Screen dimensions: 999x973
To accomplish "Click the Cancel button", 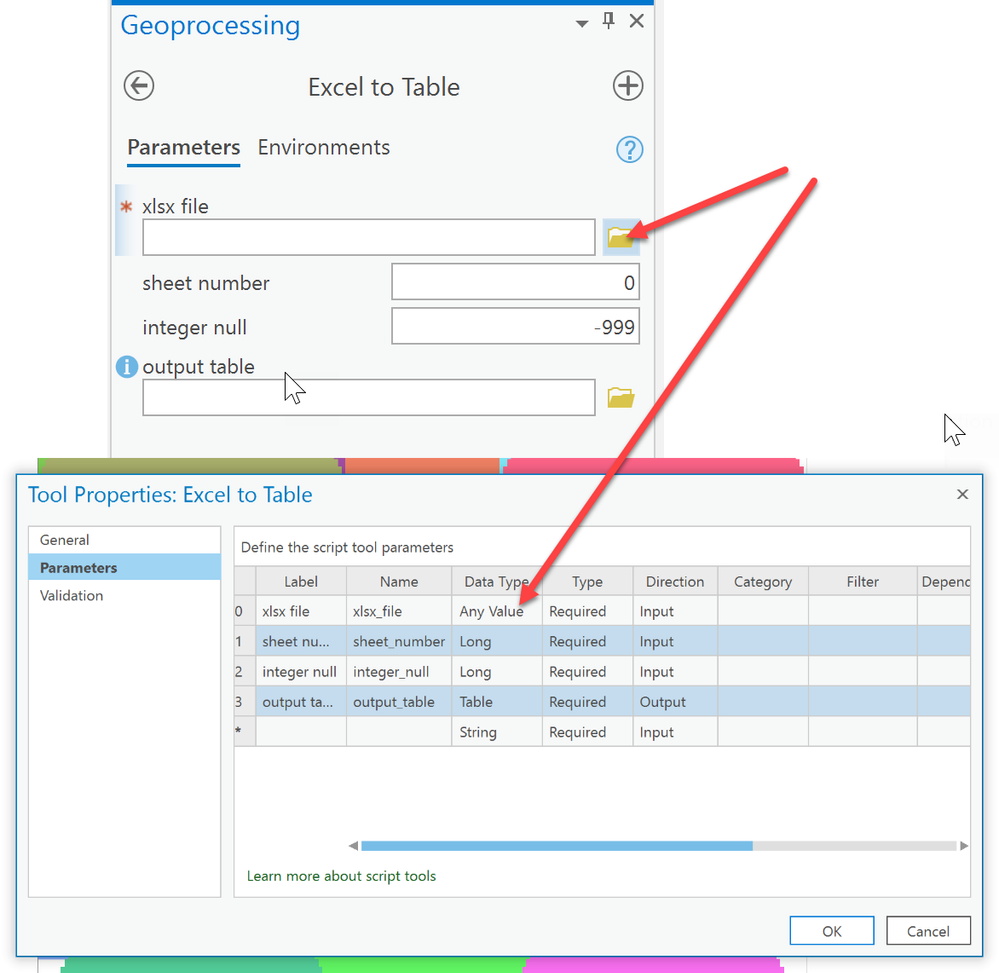I will click(x=928, y=930).
